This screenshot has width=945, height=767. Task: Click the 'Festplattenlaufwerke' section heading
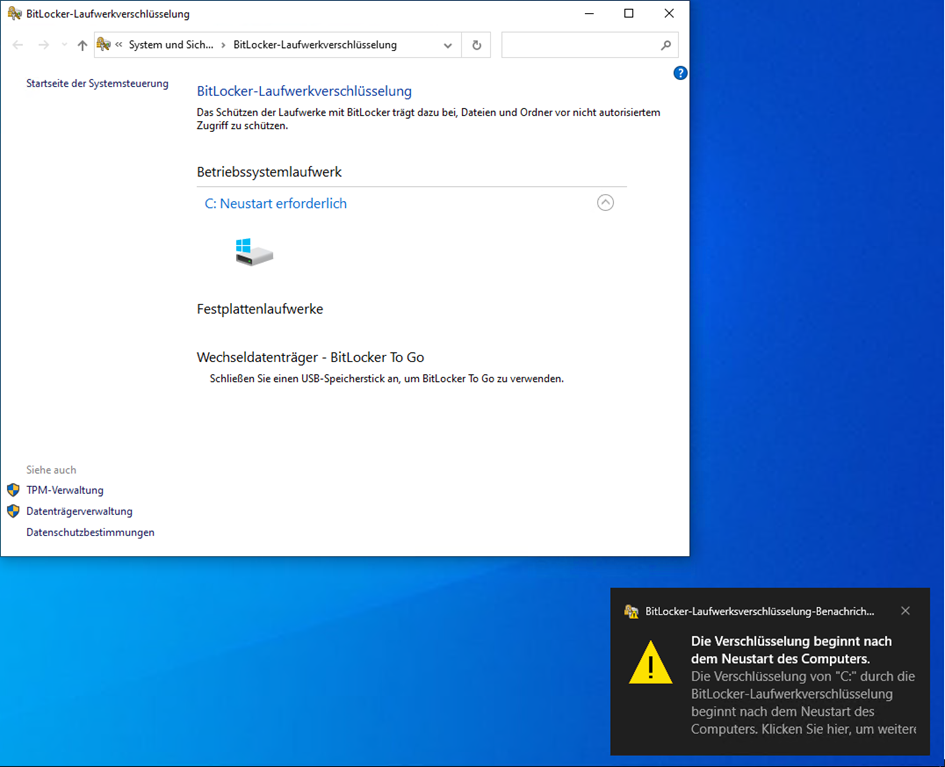click(260, 309)
